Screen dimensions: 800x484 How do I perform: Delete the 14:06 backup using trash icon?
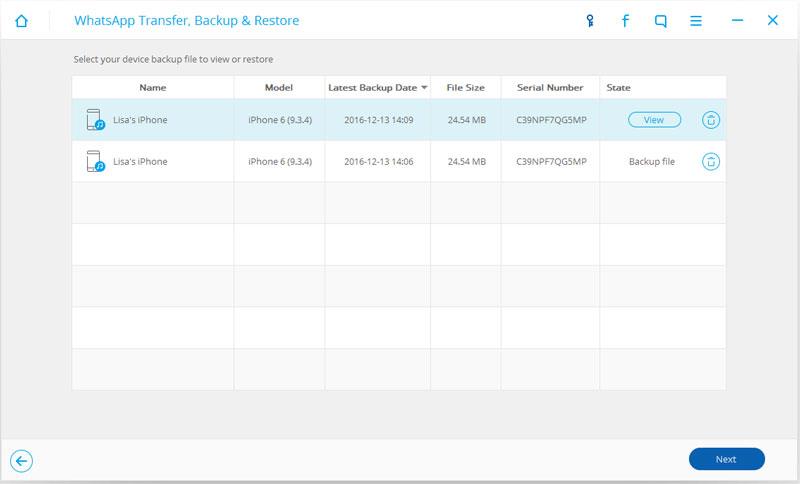pos(711,161)
